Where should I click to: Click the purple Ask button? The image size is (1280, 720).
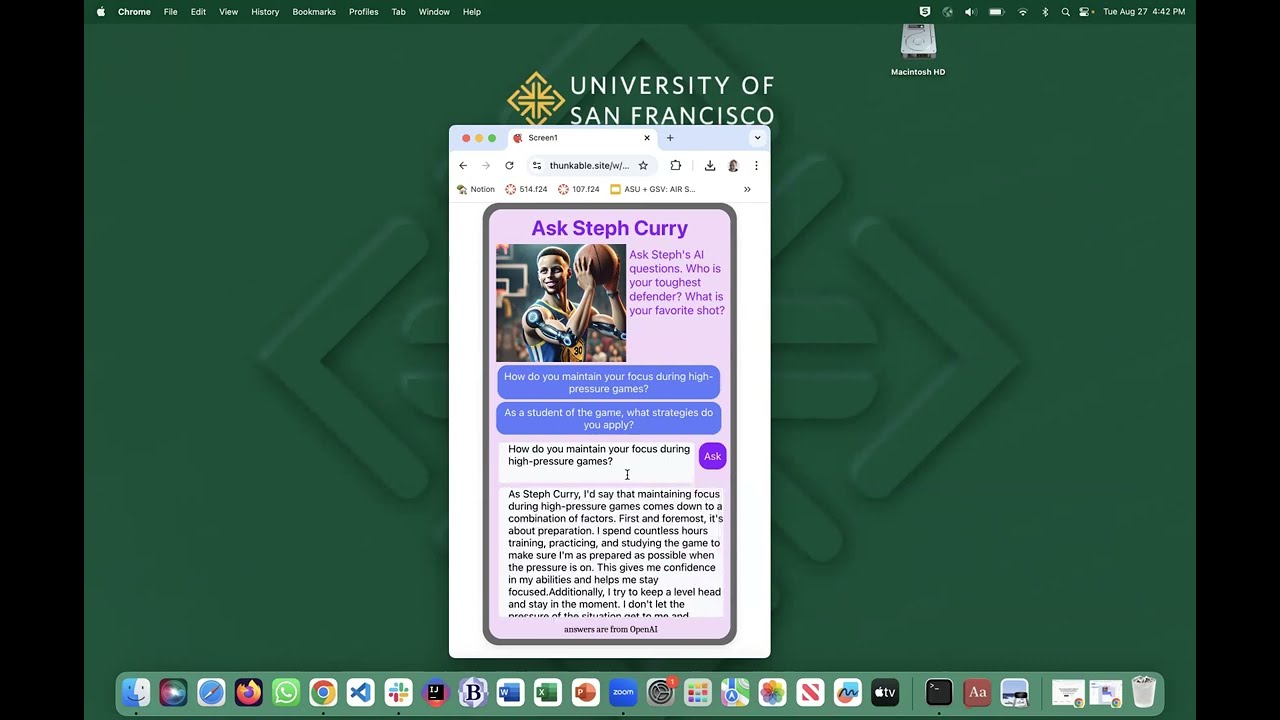pyautogui.click(x=712, y=456)
